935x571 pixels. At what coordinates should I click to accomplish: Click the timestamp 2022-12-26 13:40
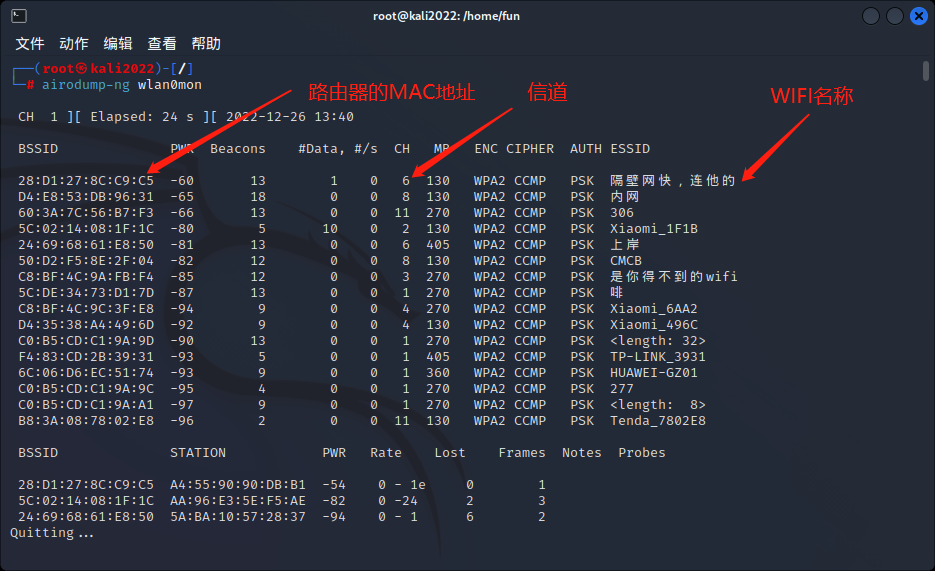tap(290, 117)
